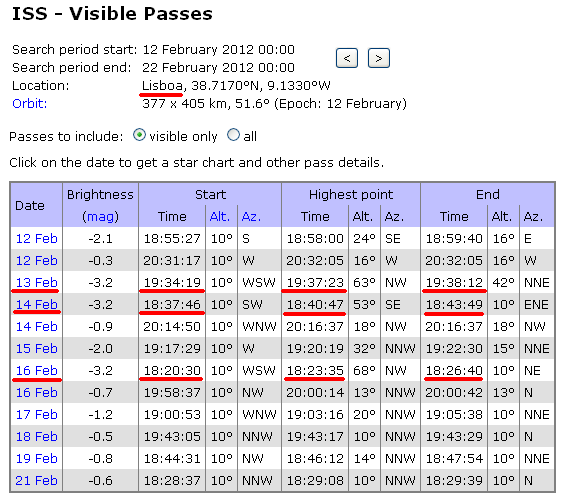Click end time 18:43:49

(x=454, y=304)
